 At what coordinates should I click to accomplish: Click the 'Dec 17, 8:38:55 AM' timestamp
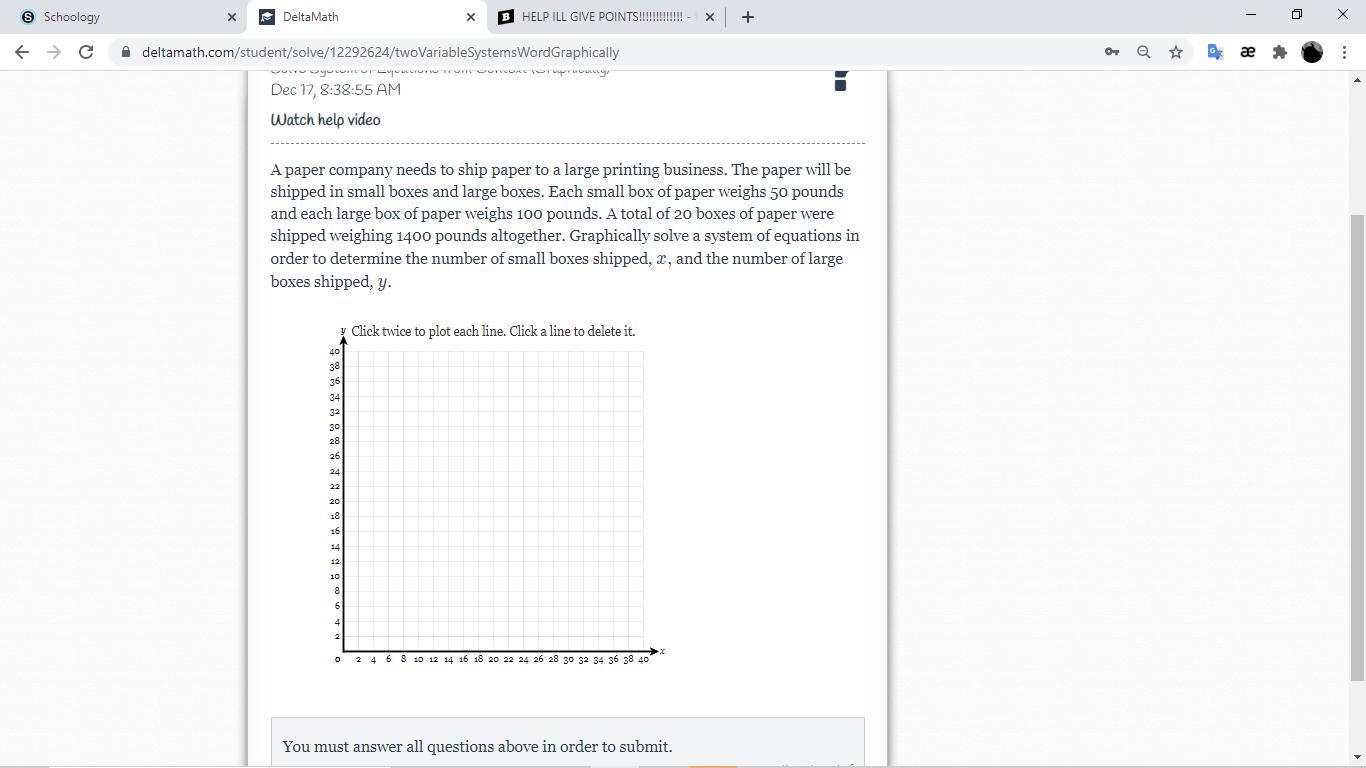[336, 90]
